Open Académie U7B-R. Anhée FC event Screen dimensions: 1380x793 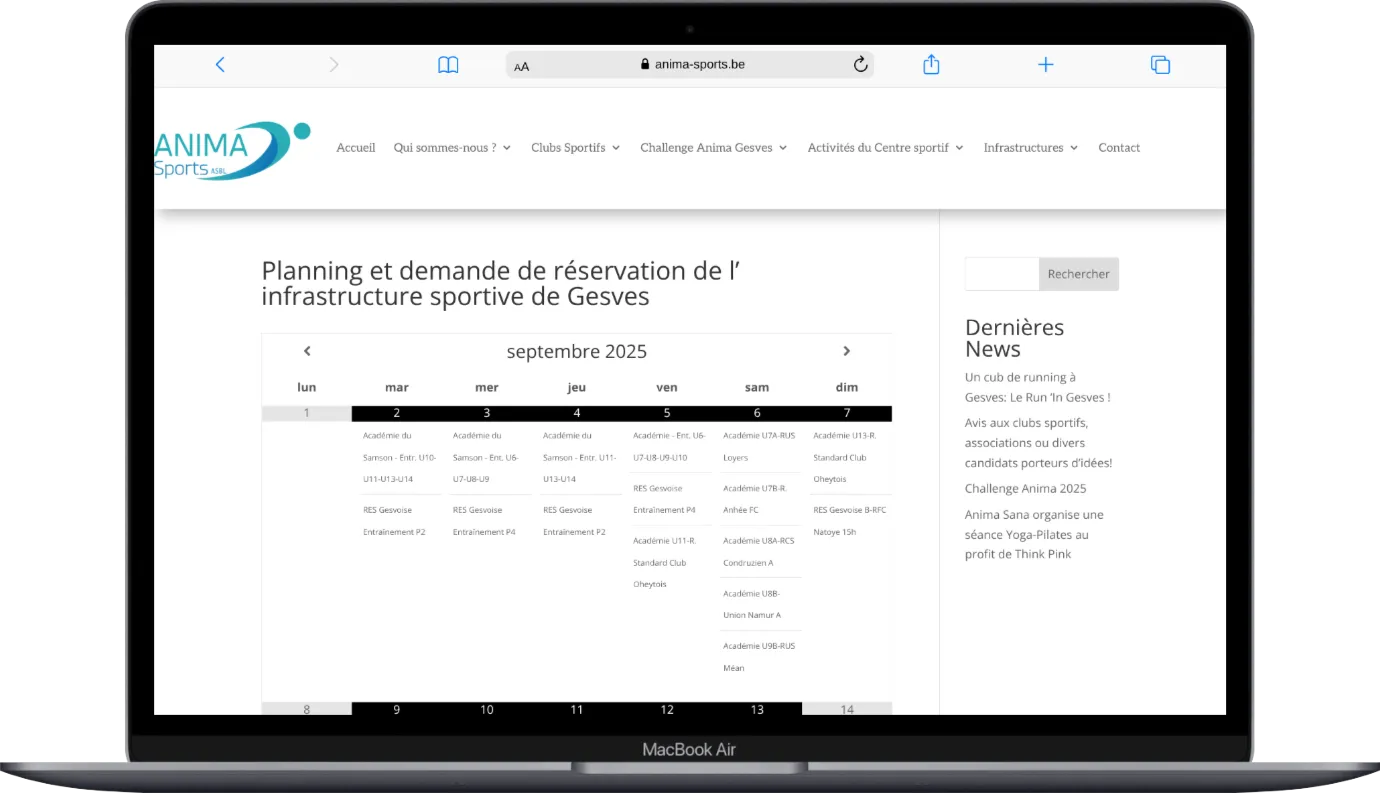(x=755, y=499)
